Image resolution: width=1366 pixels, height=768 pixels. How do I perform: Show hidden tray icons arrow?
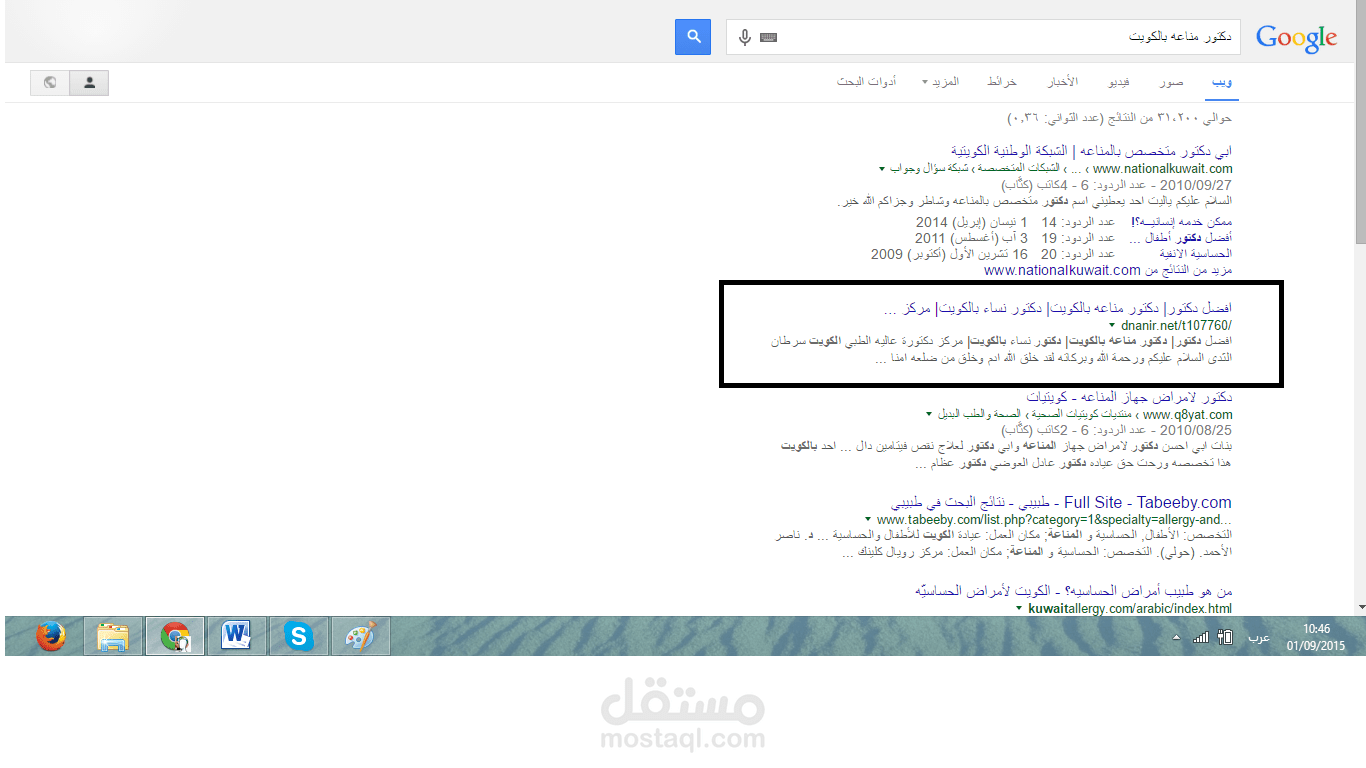tap(1176, 637)
